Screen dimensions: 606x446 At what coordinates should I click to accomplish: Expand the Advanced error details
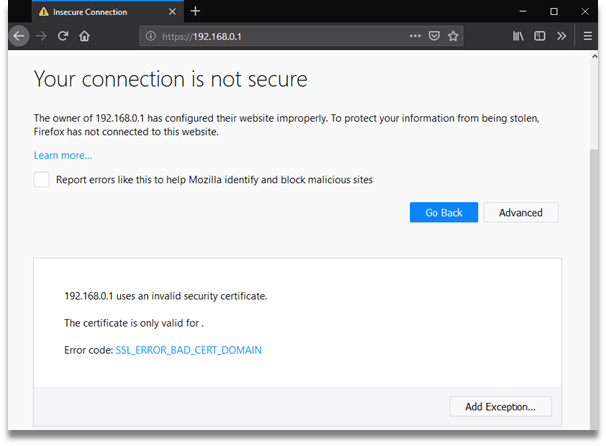point(521,212)
